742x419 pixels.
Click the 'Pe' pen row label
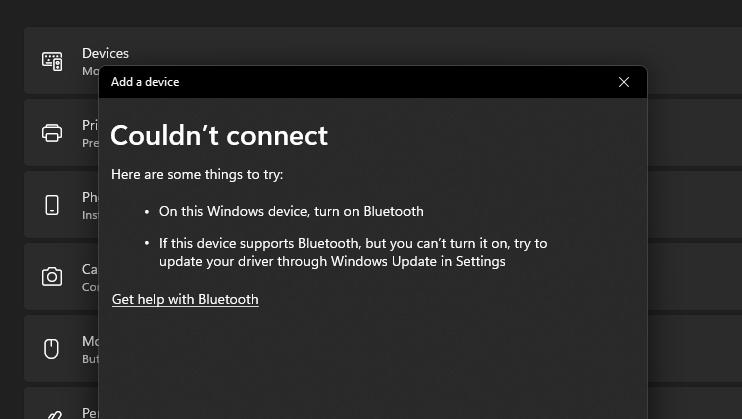click(x=89, y=412)
